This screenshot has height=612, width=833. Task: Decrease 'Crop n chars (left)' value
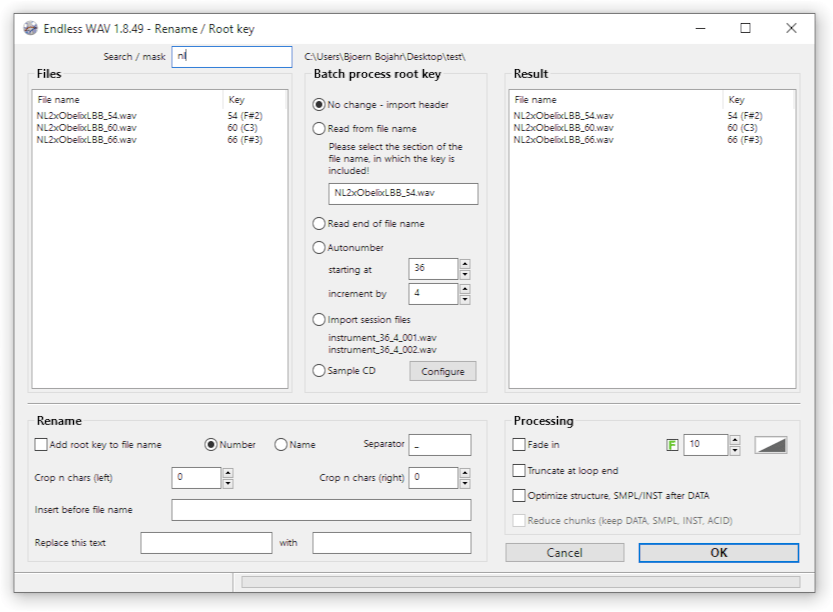coord(228,483)
